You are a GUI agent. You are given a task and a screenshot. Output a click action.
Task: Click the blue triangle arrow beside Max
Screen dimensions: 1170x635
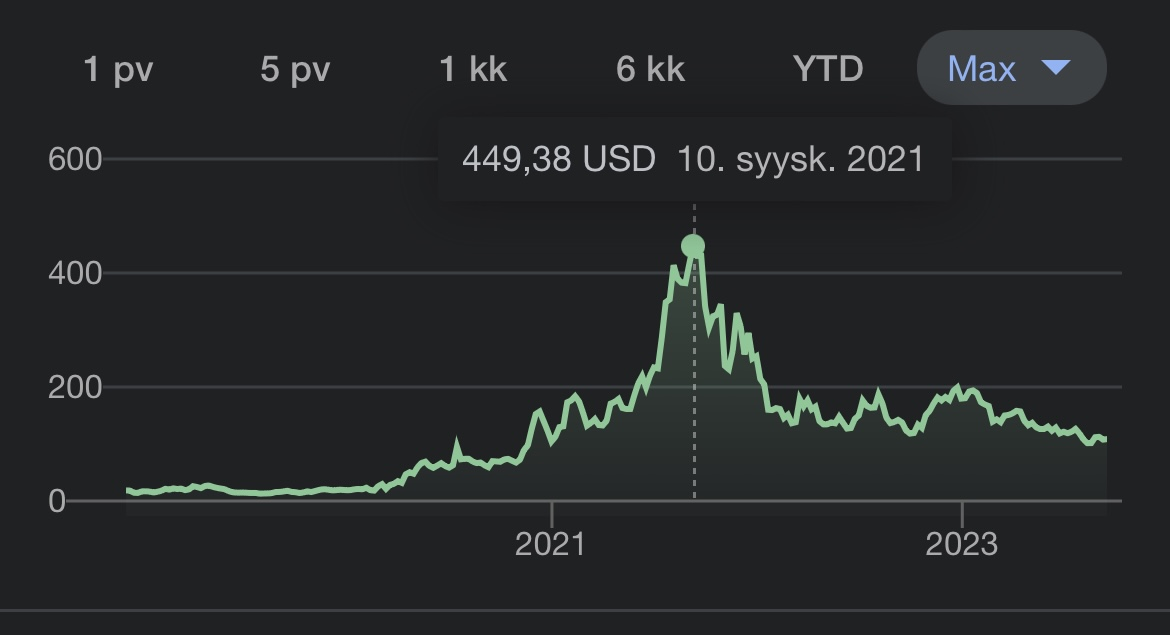point(1056,68)
